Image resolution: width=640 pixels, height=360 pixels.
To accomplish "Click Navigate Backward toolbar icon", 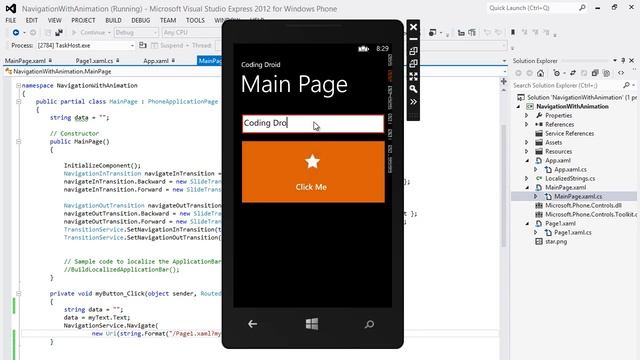I will pyautogui.click(x=16, y=32).
